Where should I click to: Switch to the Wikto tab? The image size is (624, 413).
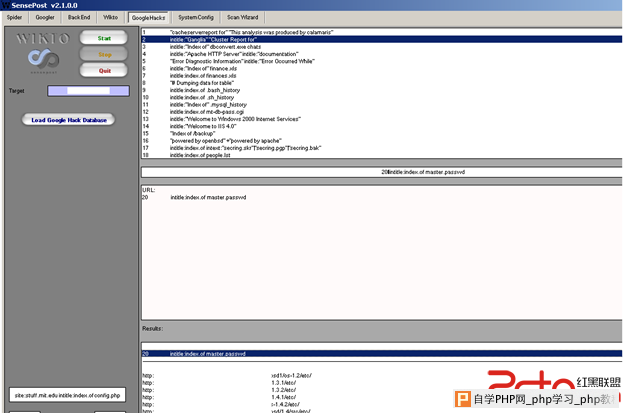point(110,18)
